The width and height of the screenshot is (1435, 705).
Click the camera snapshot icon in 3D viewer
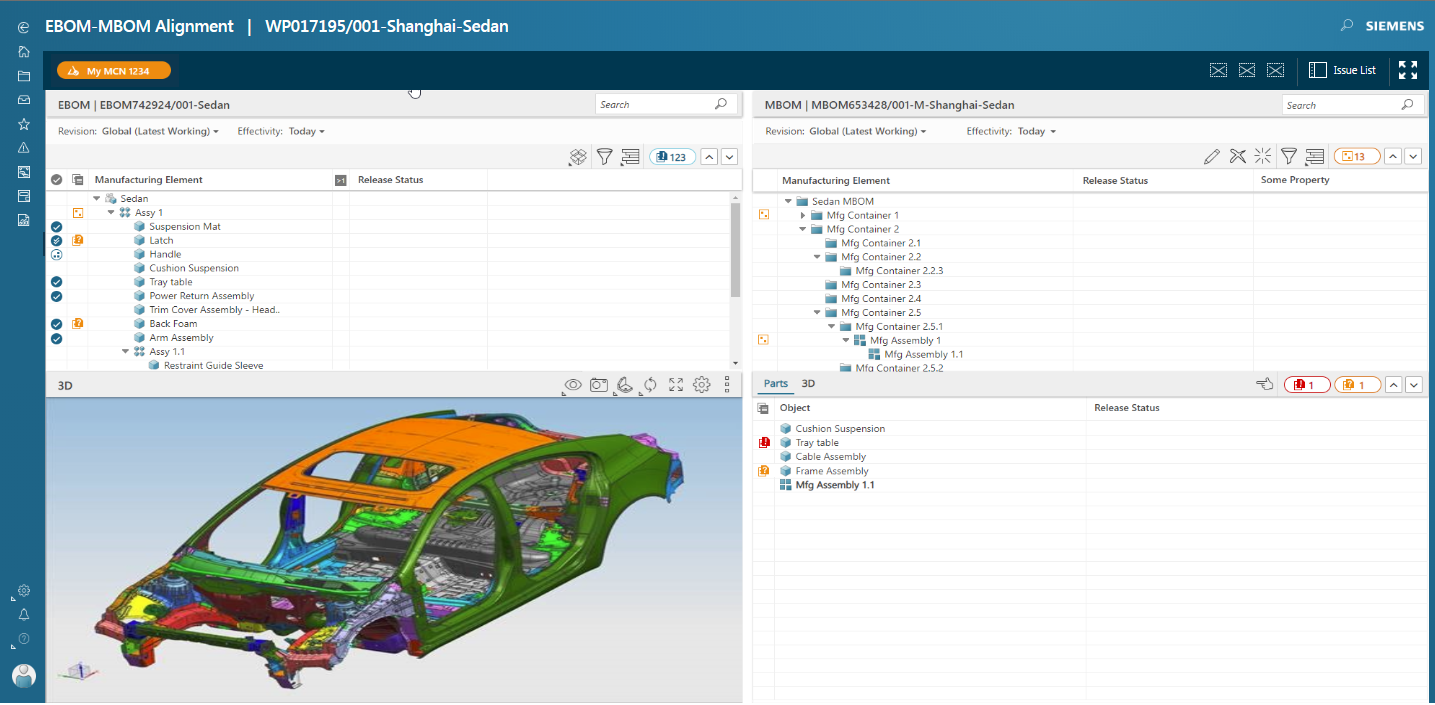pos(598,384)
